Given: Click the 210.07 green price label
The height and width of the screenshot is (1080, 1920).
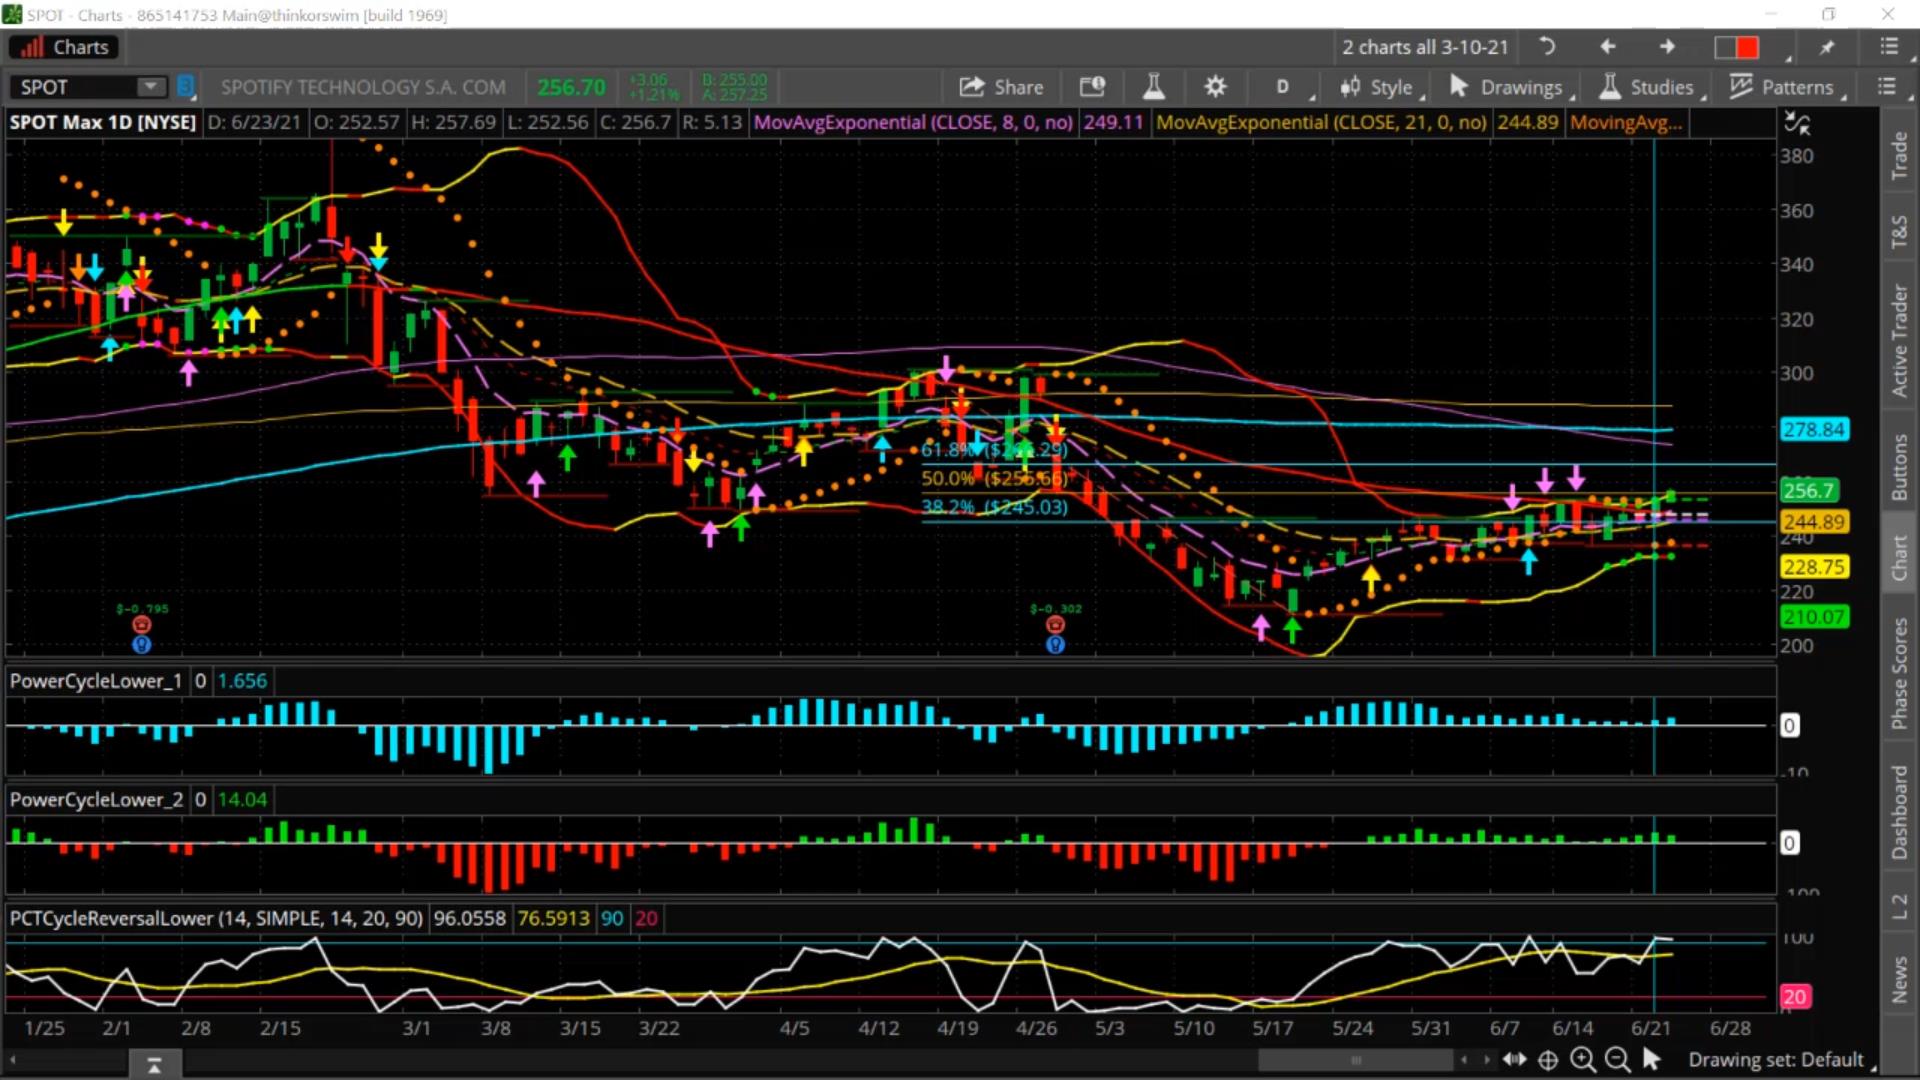Looking at the screenshot, I should pos(1814,617).
